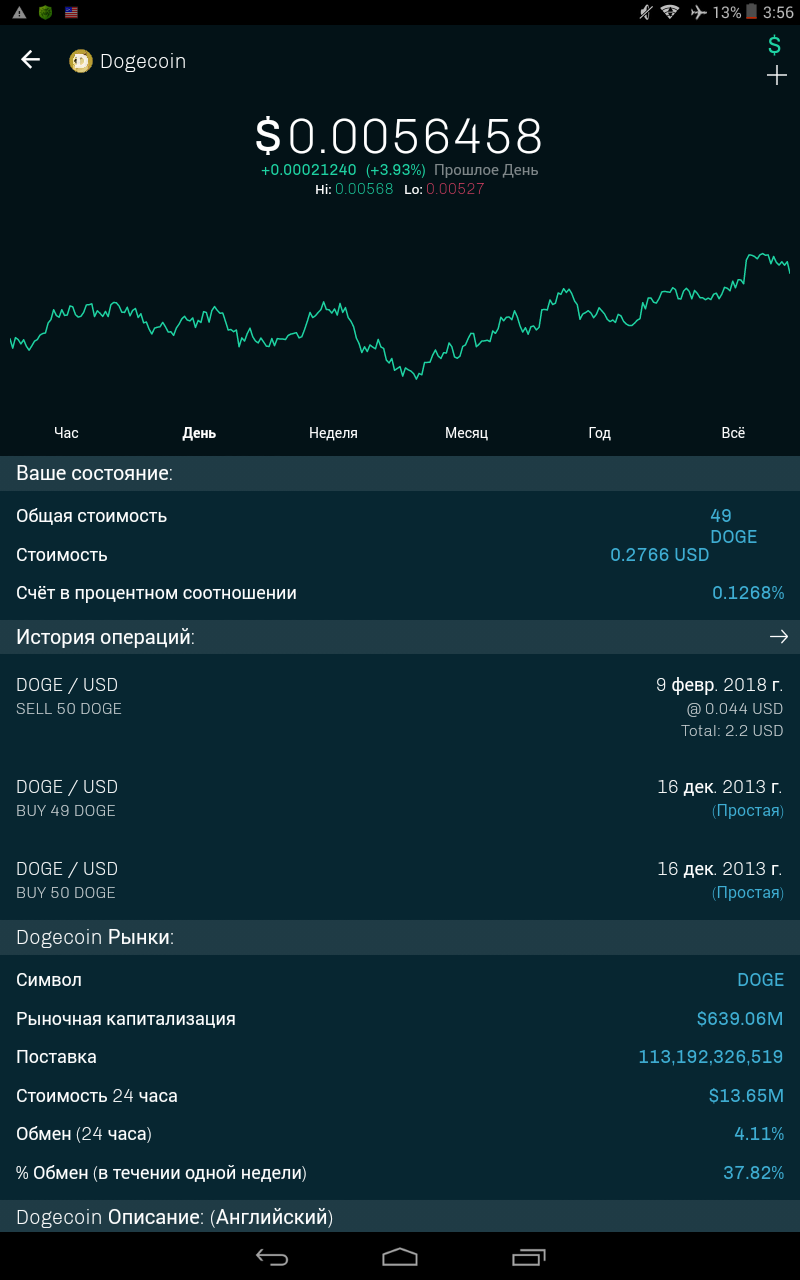Switch chart to Неделя range
This screenshot has width=800, height=1280.
click(333, 433)
